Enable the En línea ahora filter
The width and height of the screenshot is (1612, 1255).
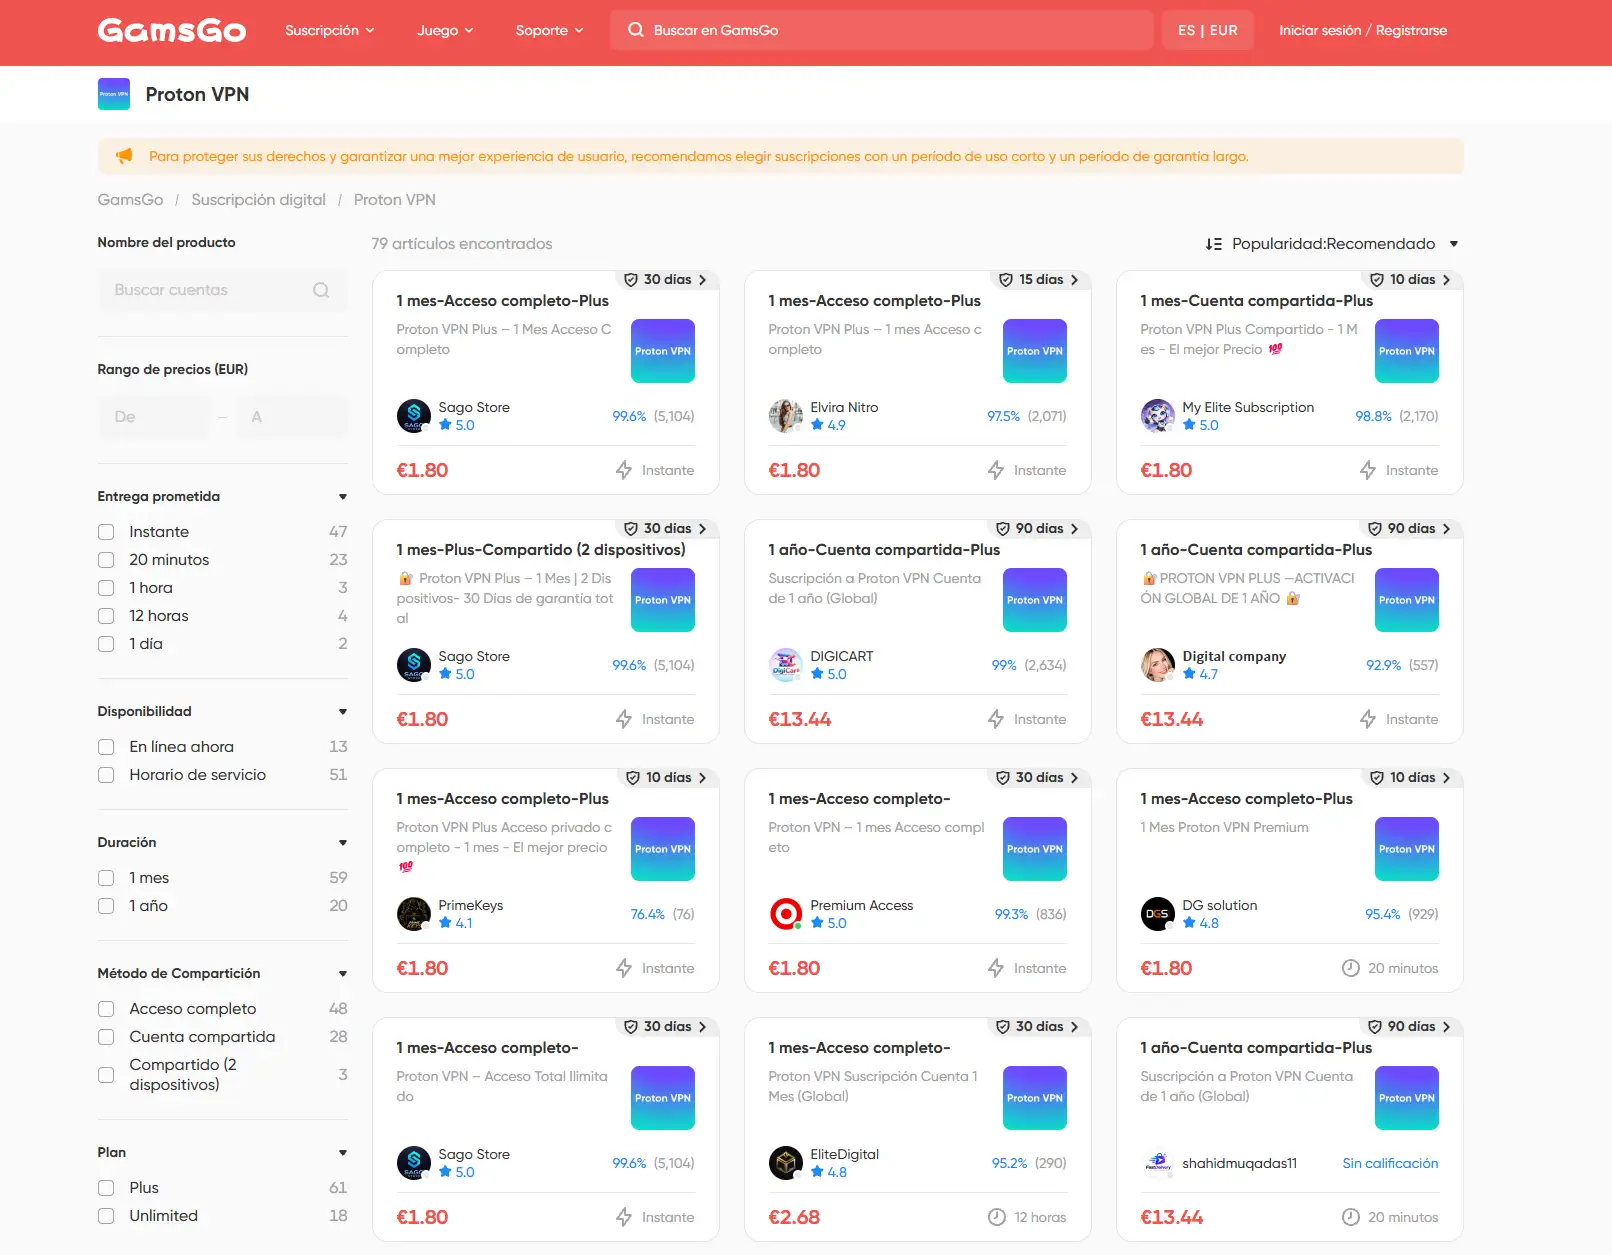(106, 747)
